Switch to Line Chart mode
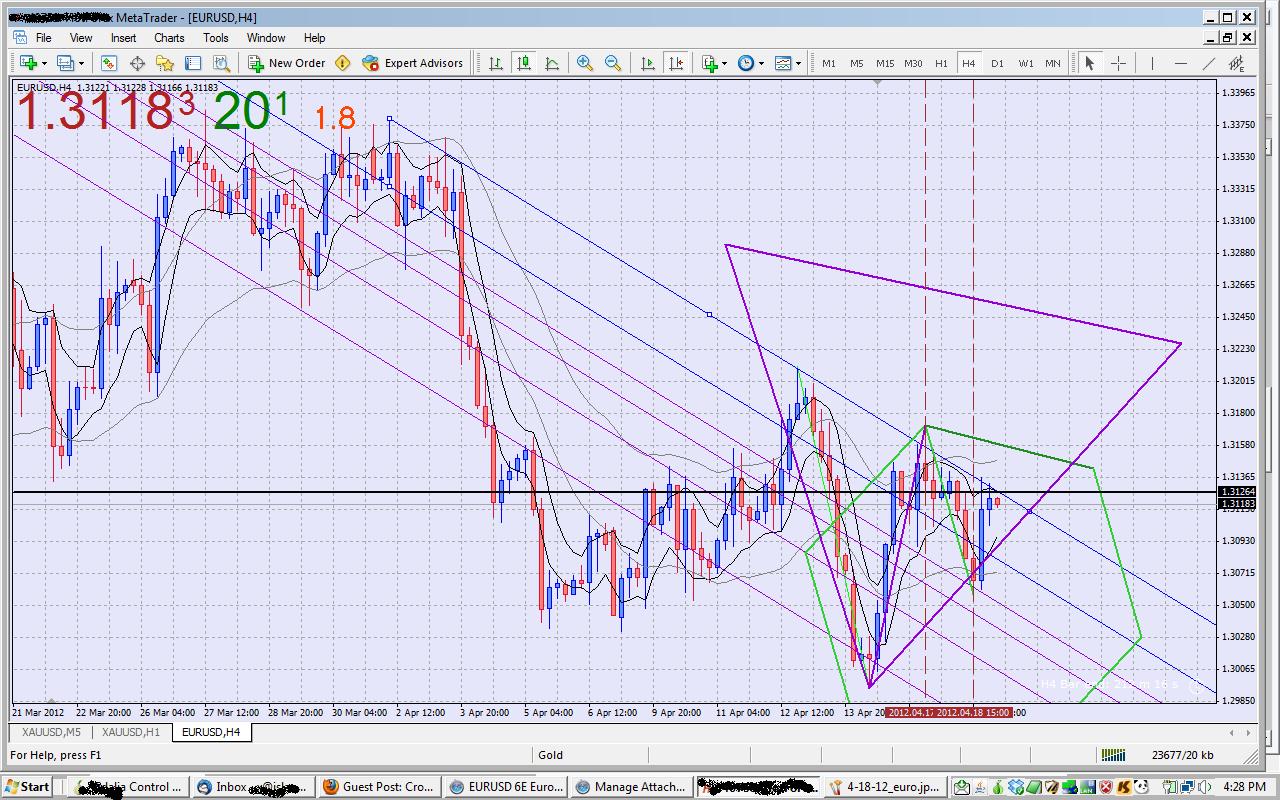The height and width of the screenshot is (800, 1280). click(551, 63)
